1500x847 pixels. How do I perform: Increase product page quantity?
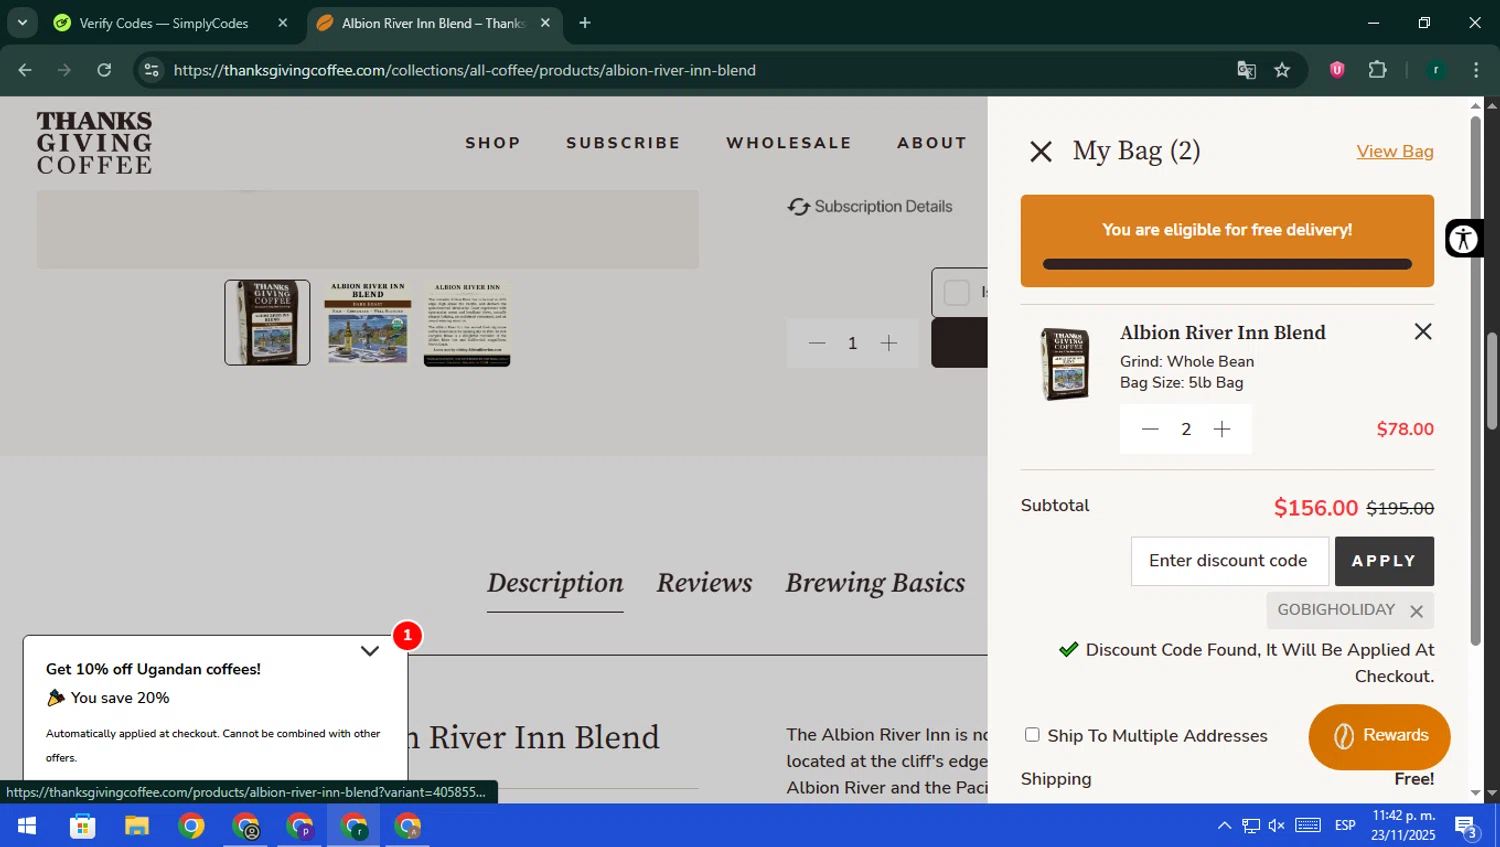coord(889,343)
